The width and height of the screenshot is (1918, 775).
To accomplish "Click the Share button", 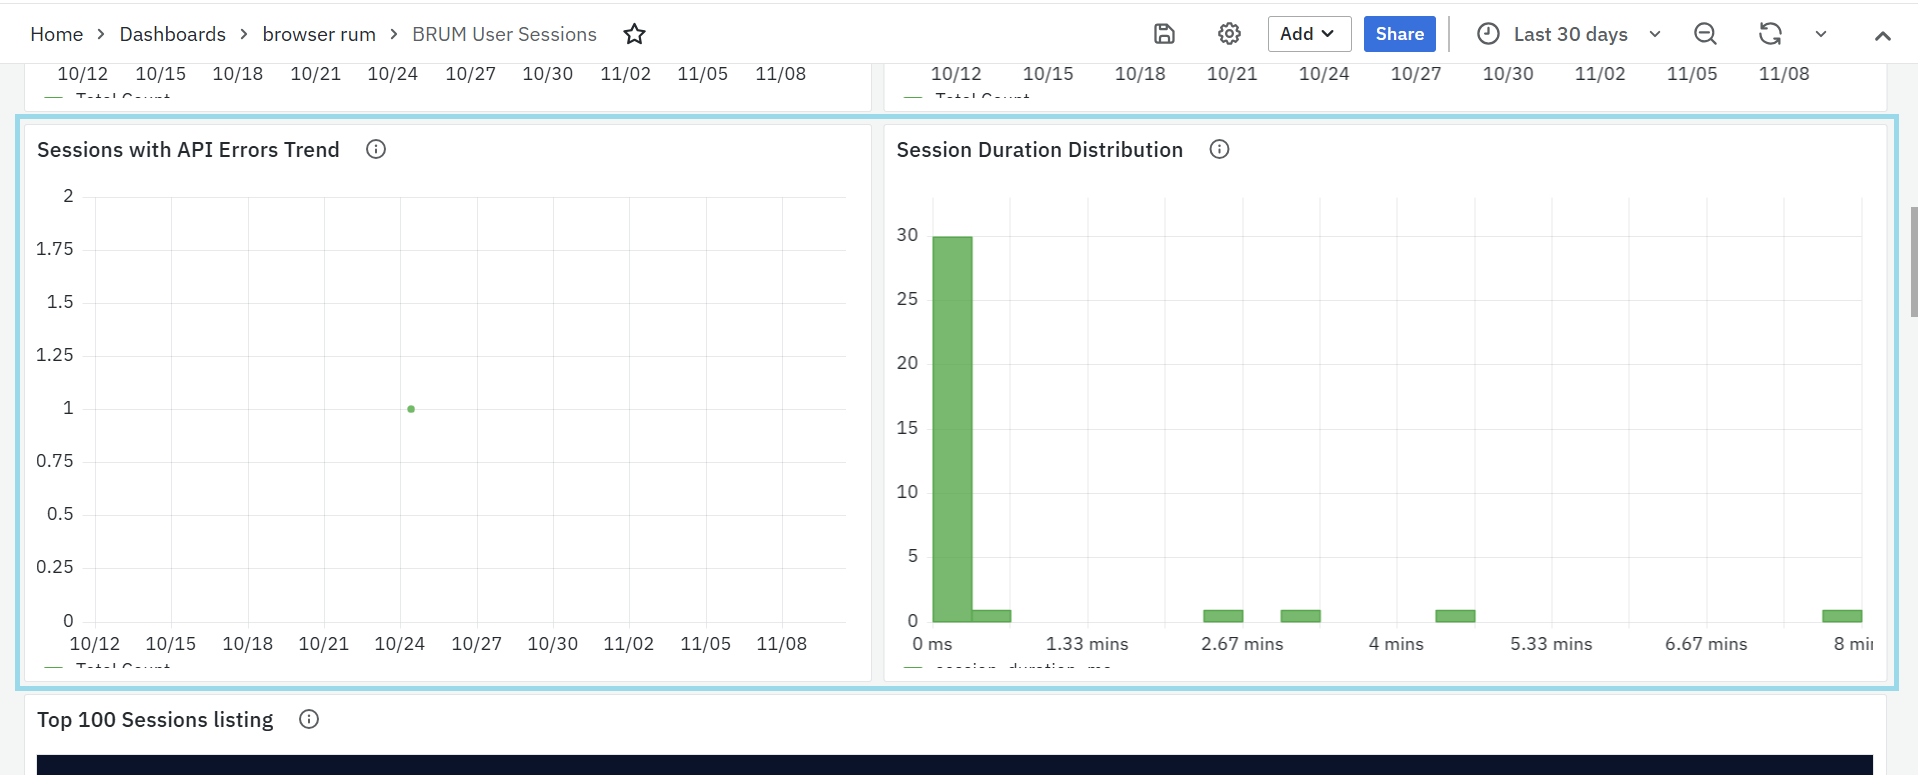I will pos(1399,34).
